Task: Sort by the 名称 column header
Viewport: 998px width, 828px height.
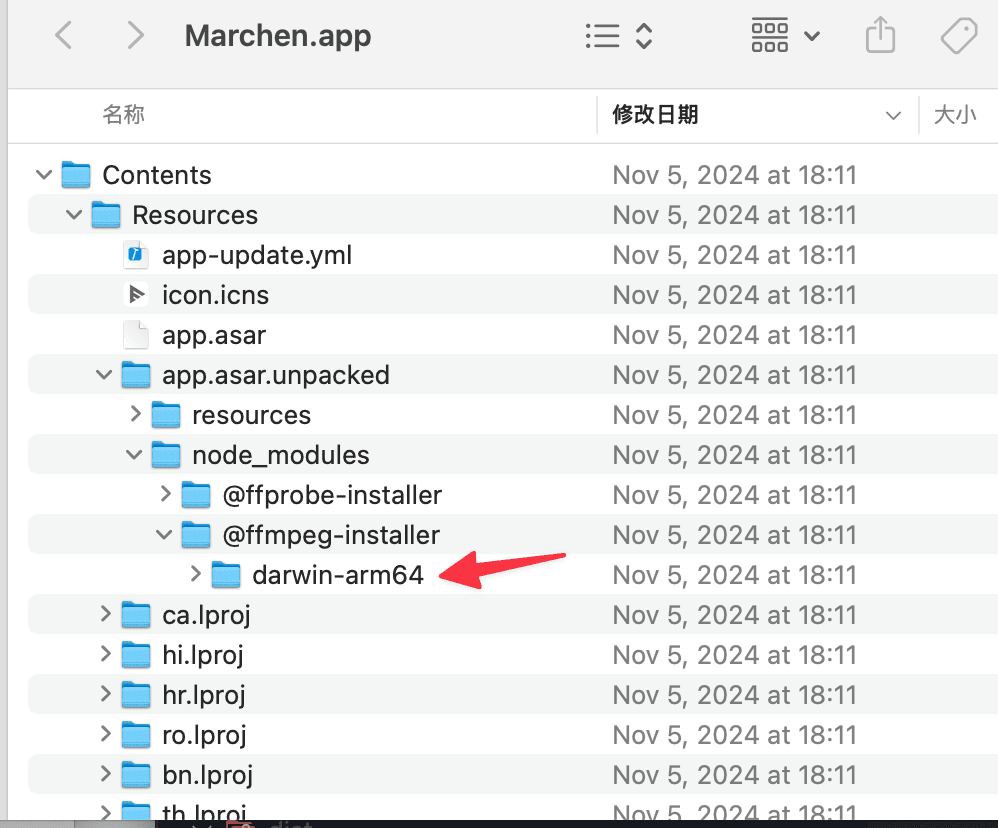Action: (123, 115)
